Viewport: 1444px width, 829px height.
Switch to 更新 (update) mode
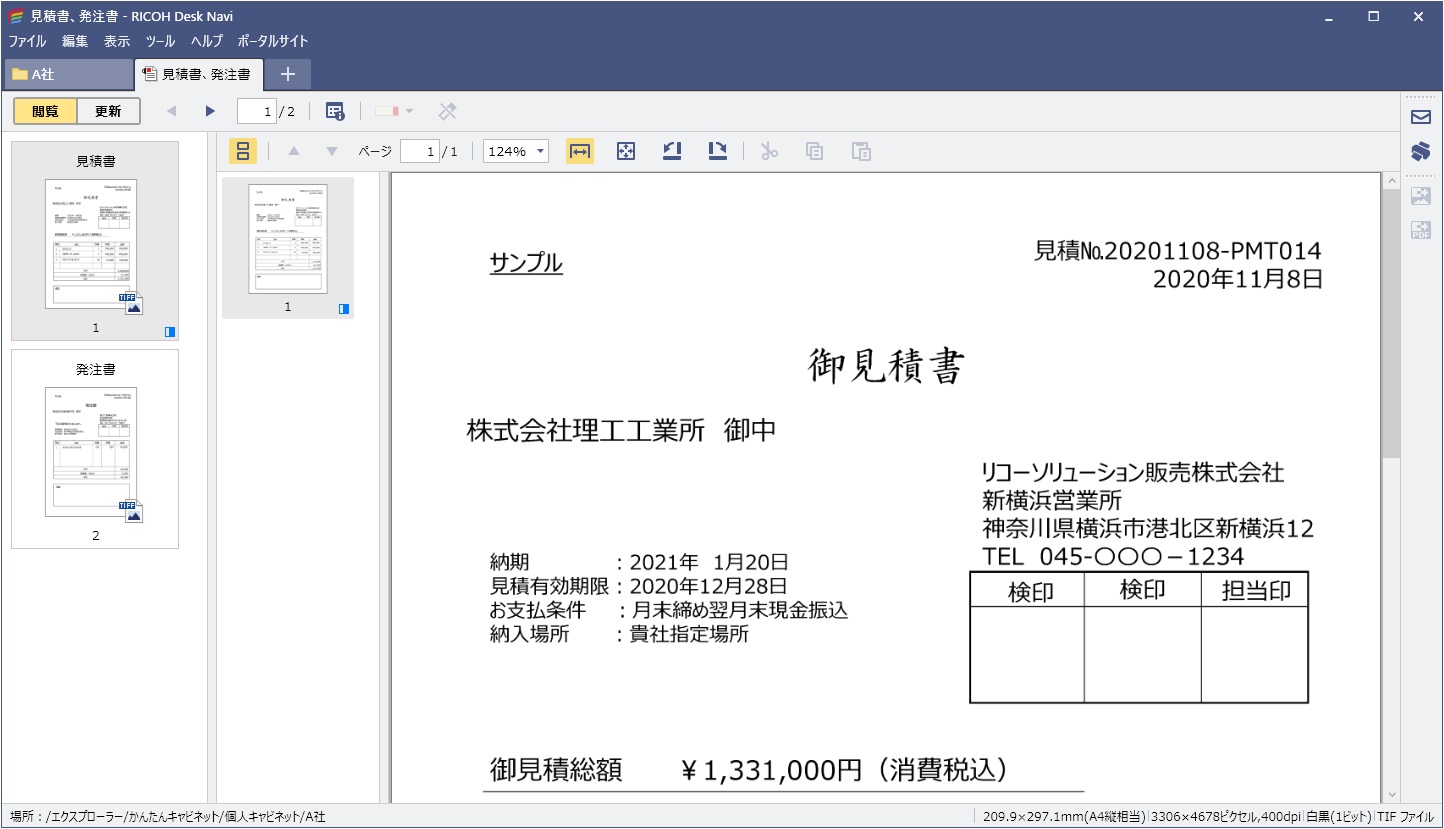point(108,111)
